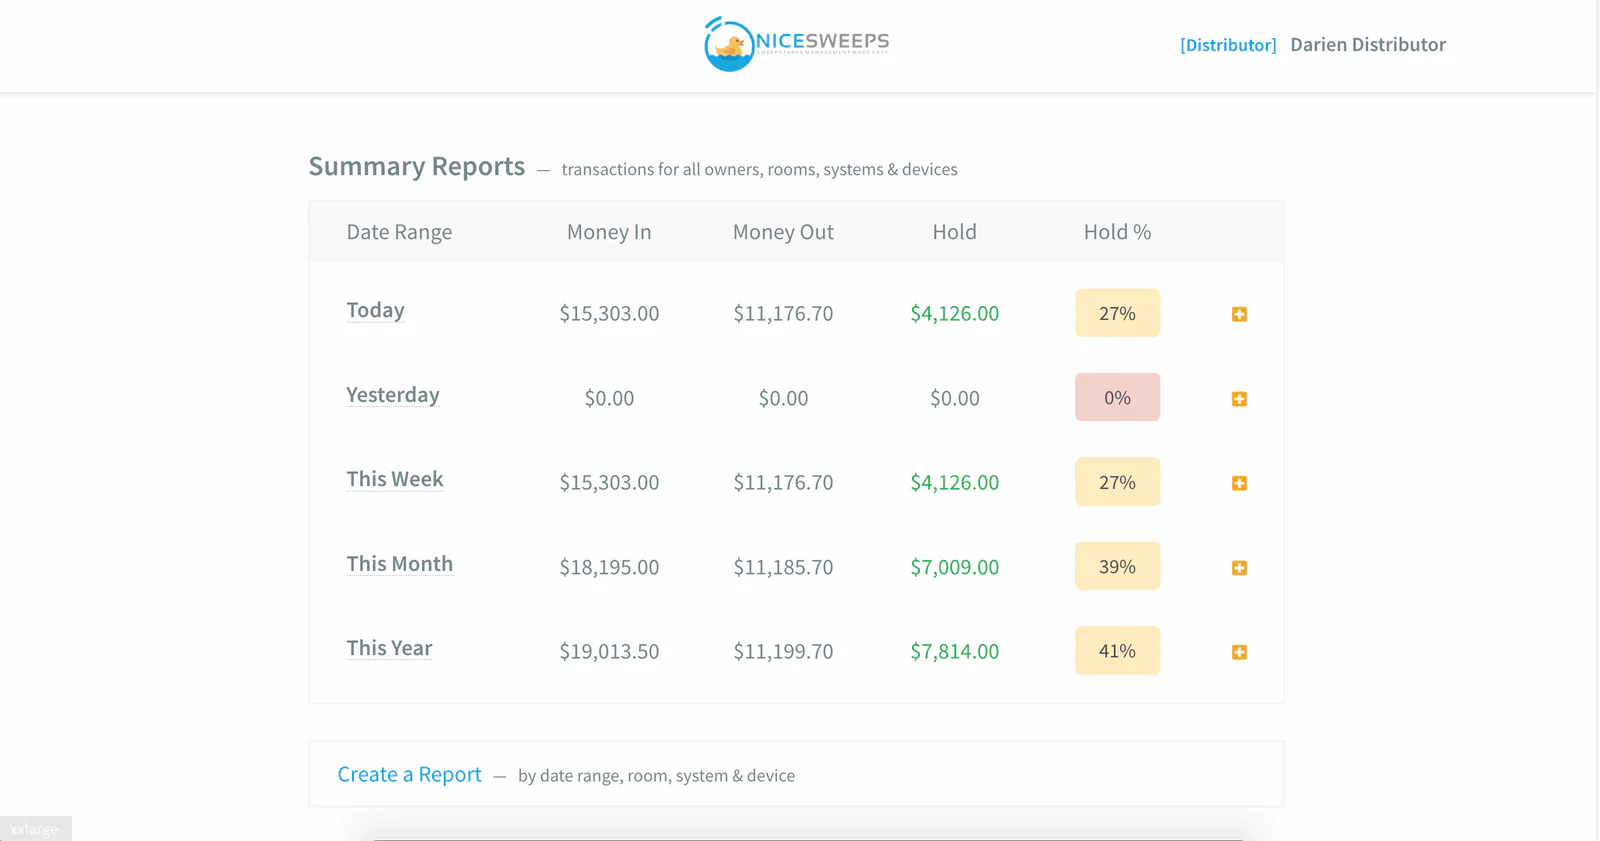The height and width of the screenshot is (841, 1600).
Task: Click the $19,013.50 Money In value
Action: tap(609, 651)
